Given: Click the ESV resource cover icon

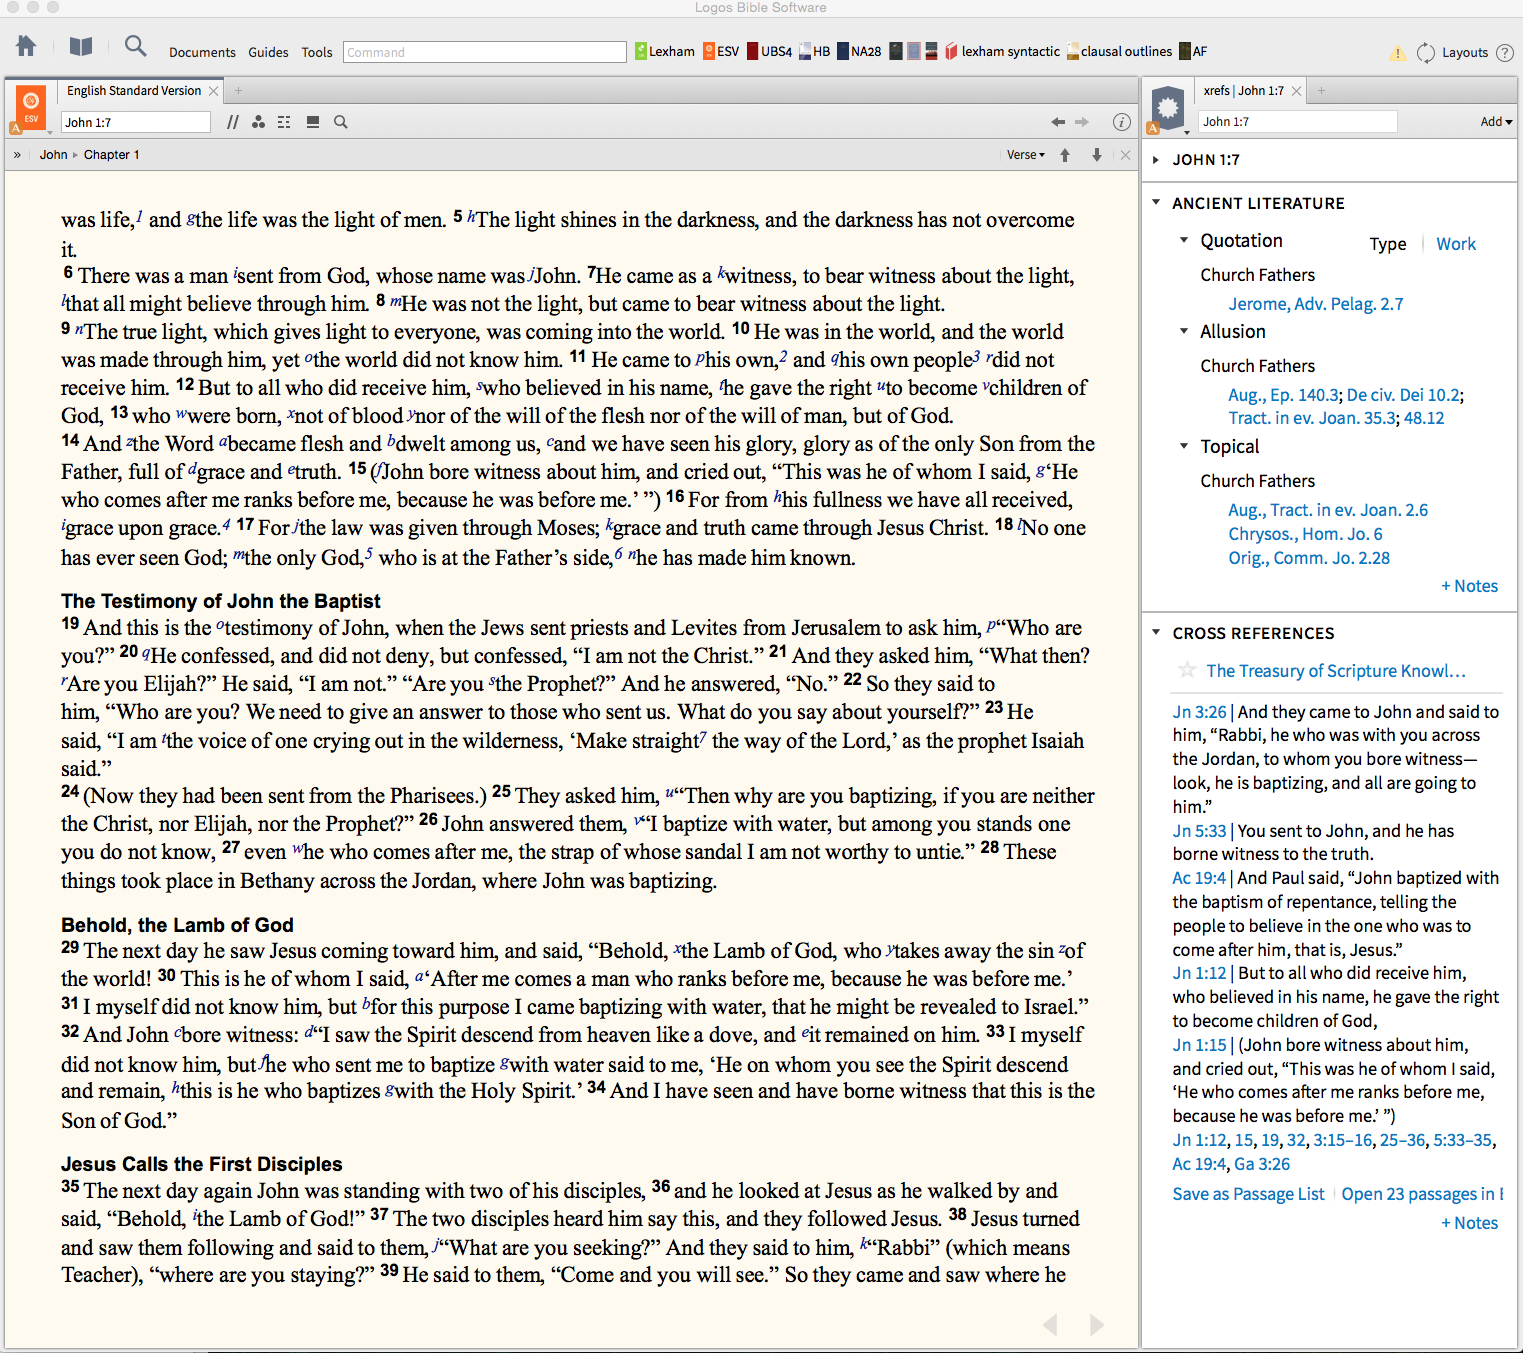Looking at the screenshot, I should [x=31, y=108].
